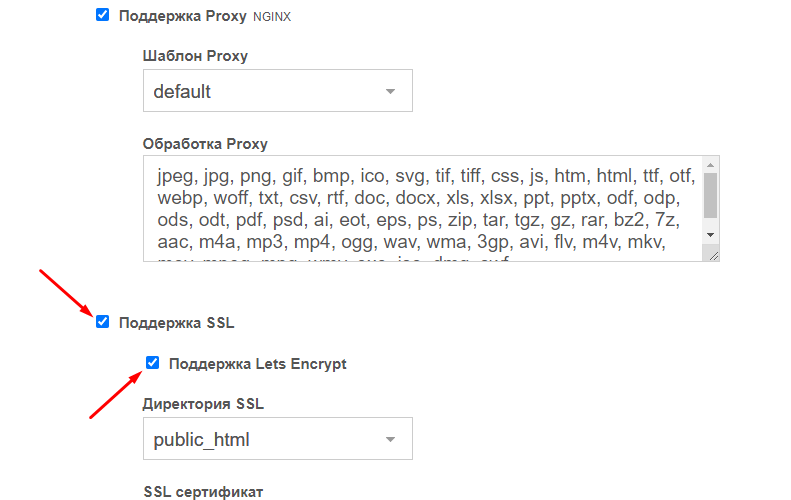Viewport: 791px width, 500px height.
Task: Toggle the Поддержка SSL checkbox
Action: pyautogui.click(x=102, y=322)
